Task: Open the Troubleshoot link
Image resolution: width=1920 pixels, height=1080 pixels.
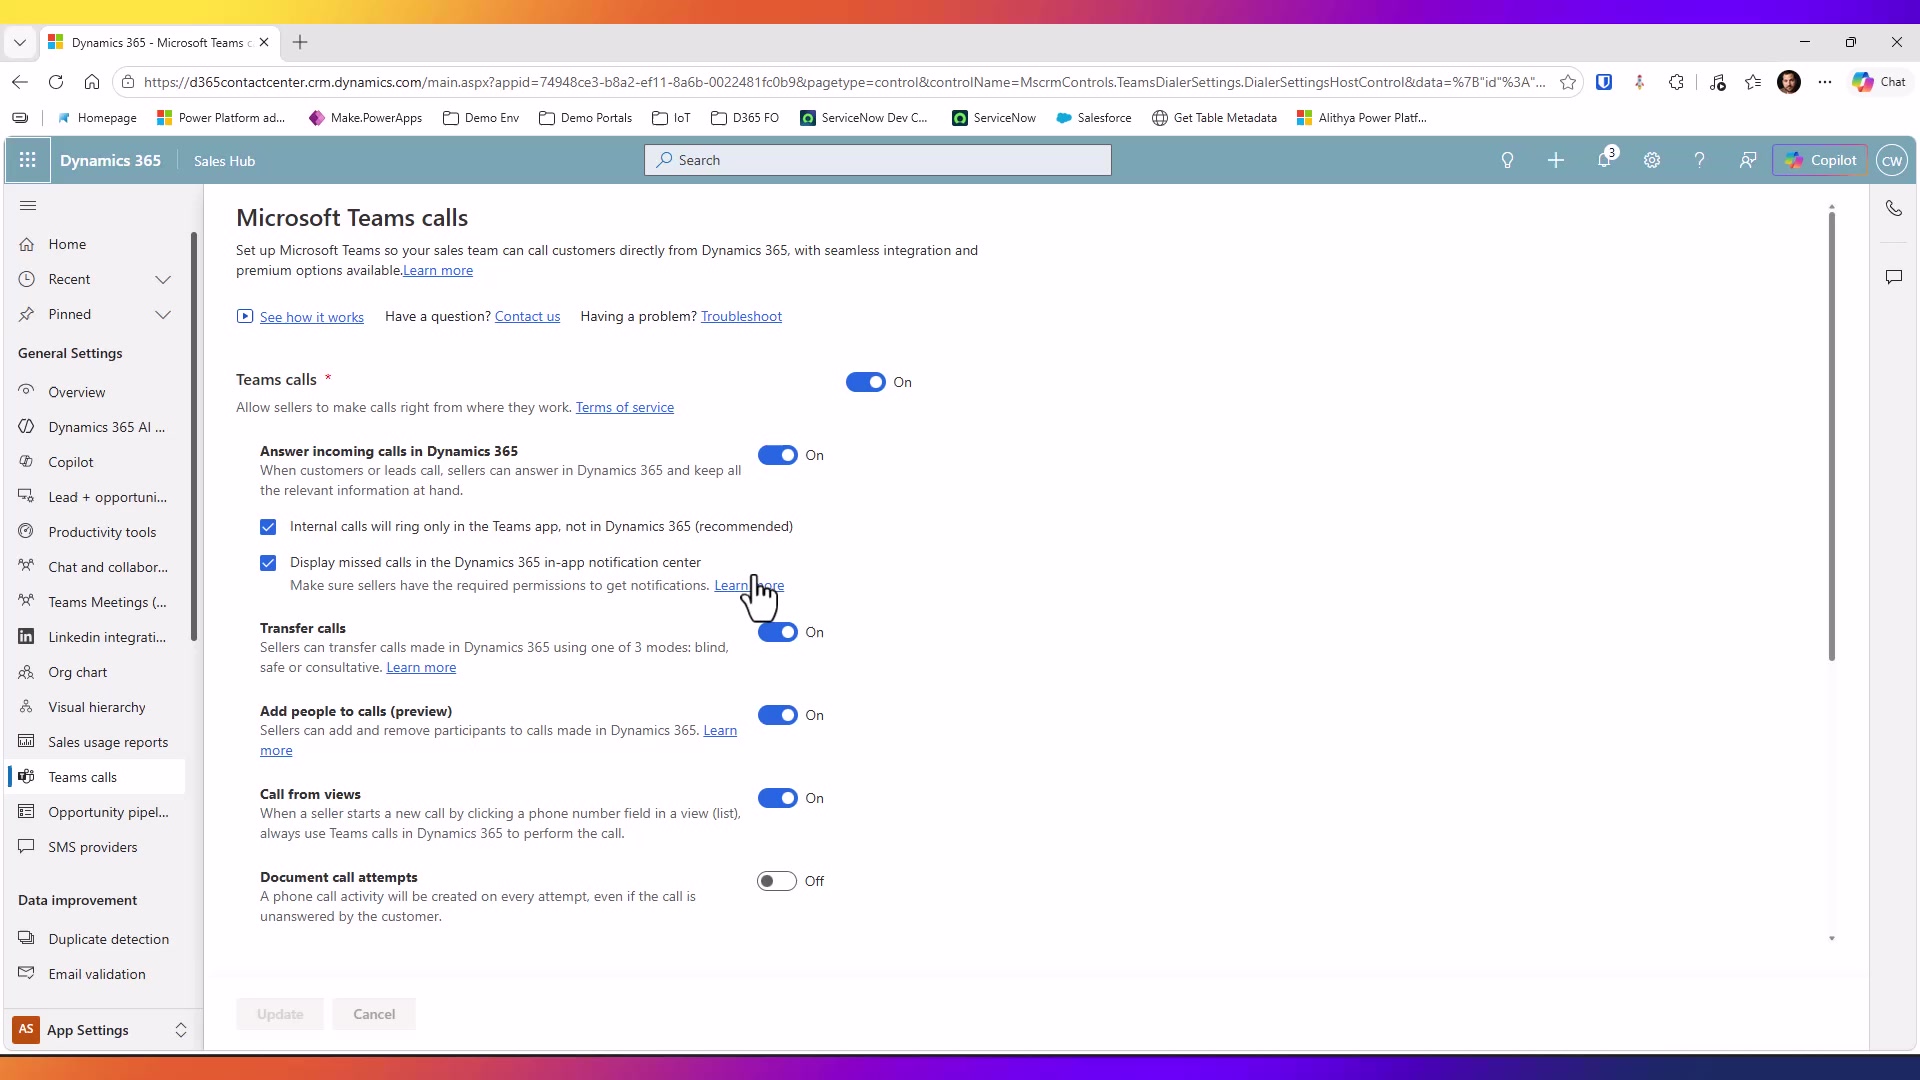Action: point(741,316)
